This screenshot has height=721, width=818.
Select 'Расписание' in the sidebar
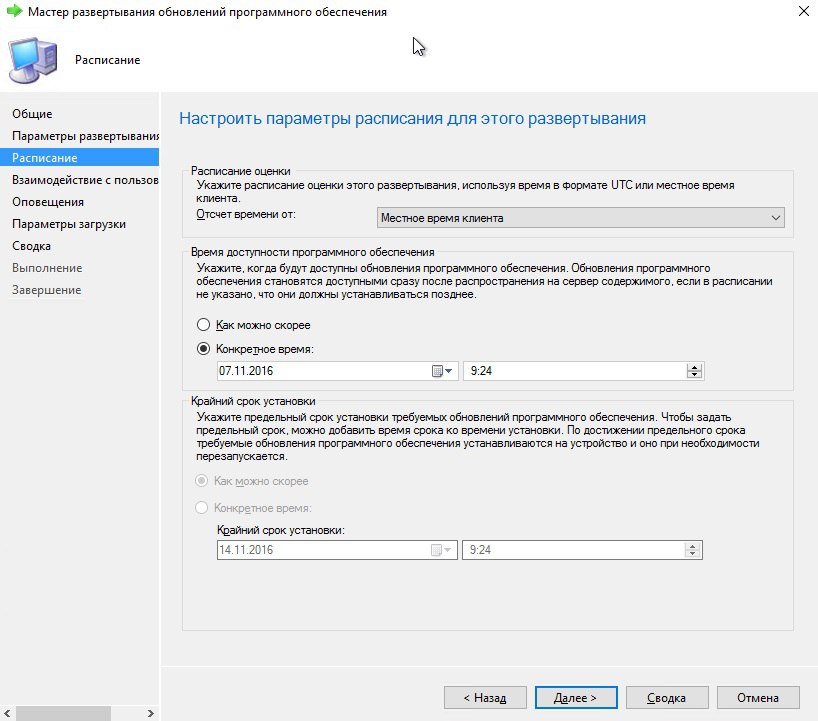tap(79, 158)
